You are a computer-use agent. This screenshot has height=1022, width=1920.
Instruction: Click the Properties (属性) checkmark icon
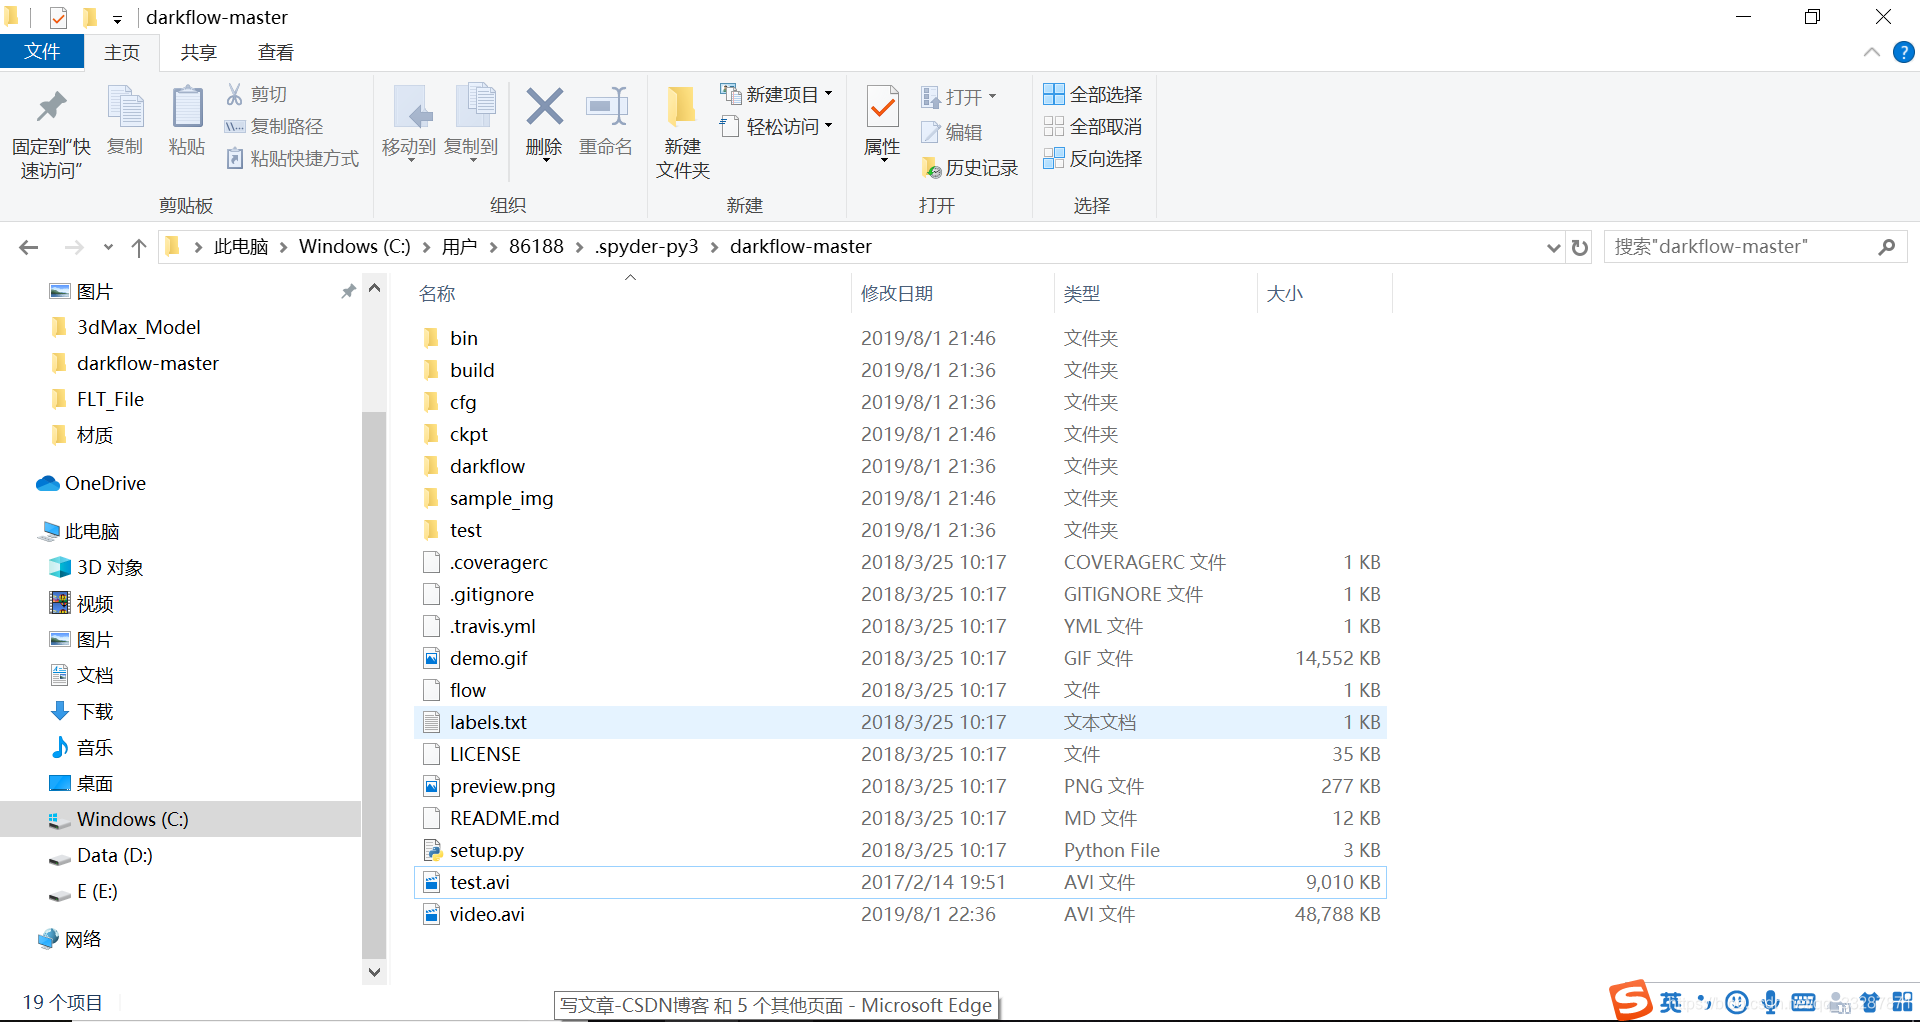coord(882,107)
